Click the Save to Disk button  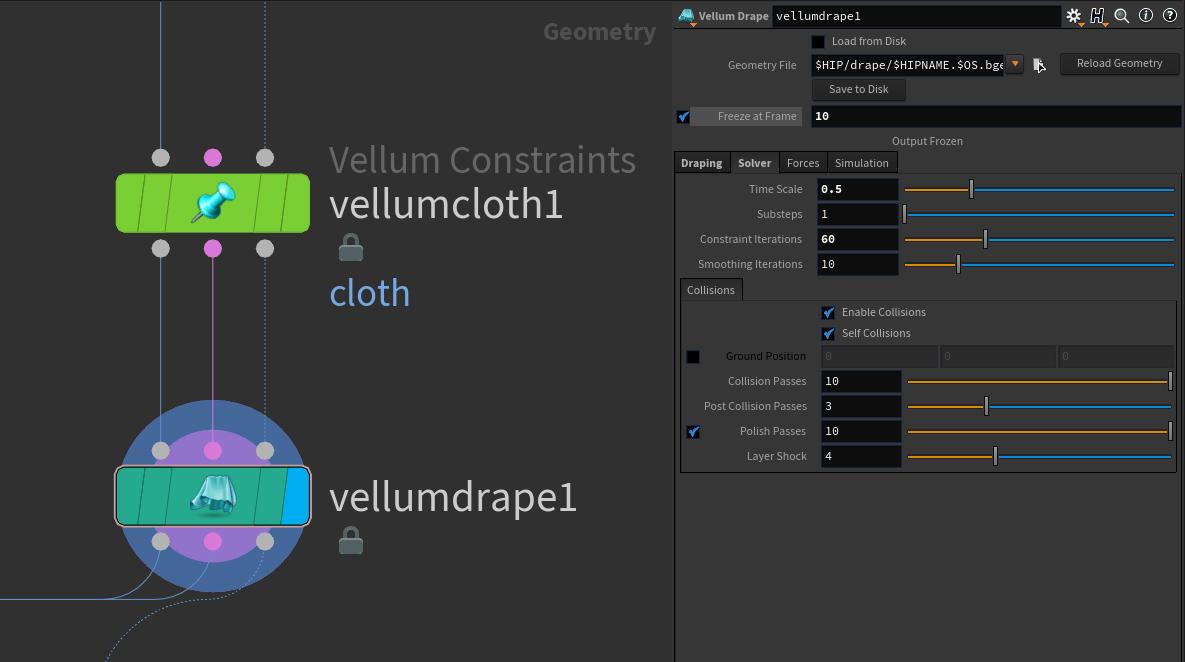859,89
